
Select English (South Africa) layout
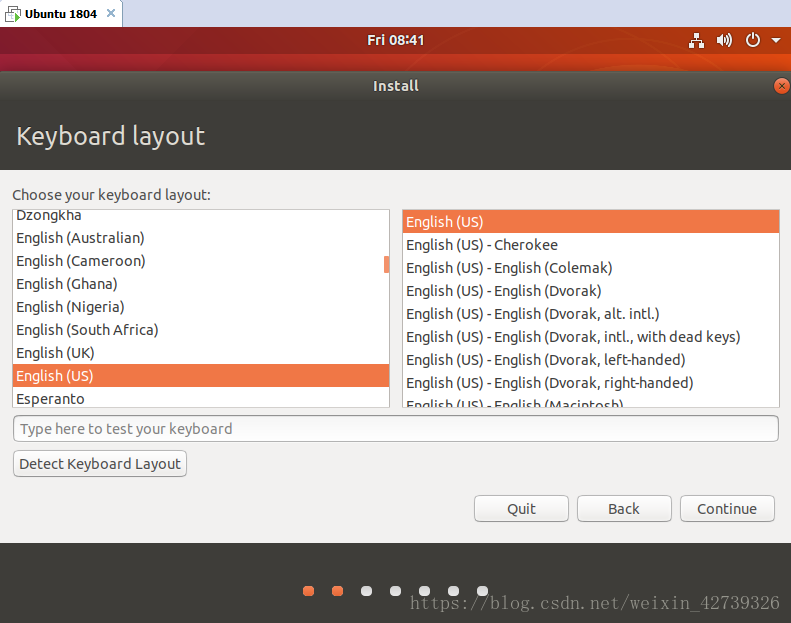pyautogui.click(x=201, y=330)
